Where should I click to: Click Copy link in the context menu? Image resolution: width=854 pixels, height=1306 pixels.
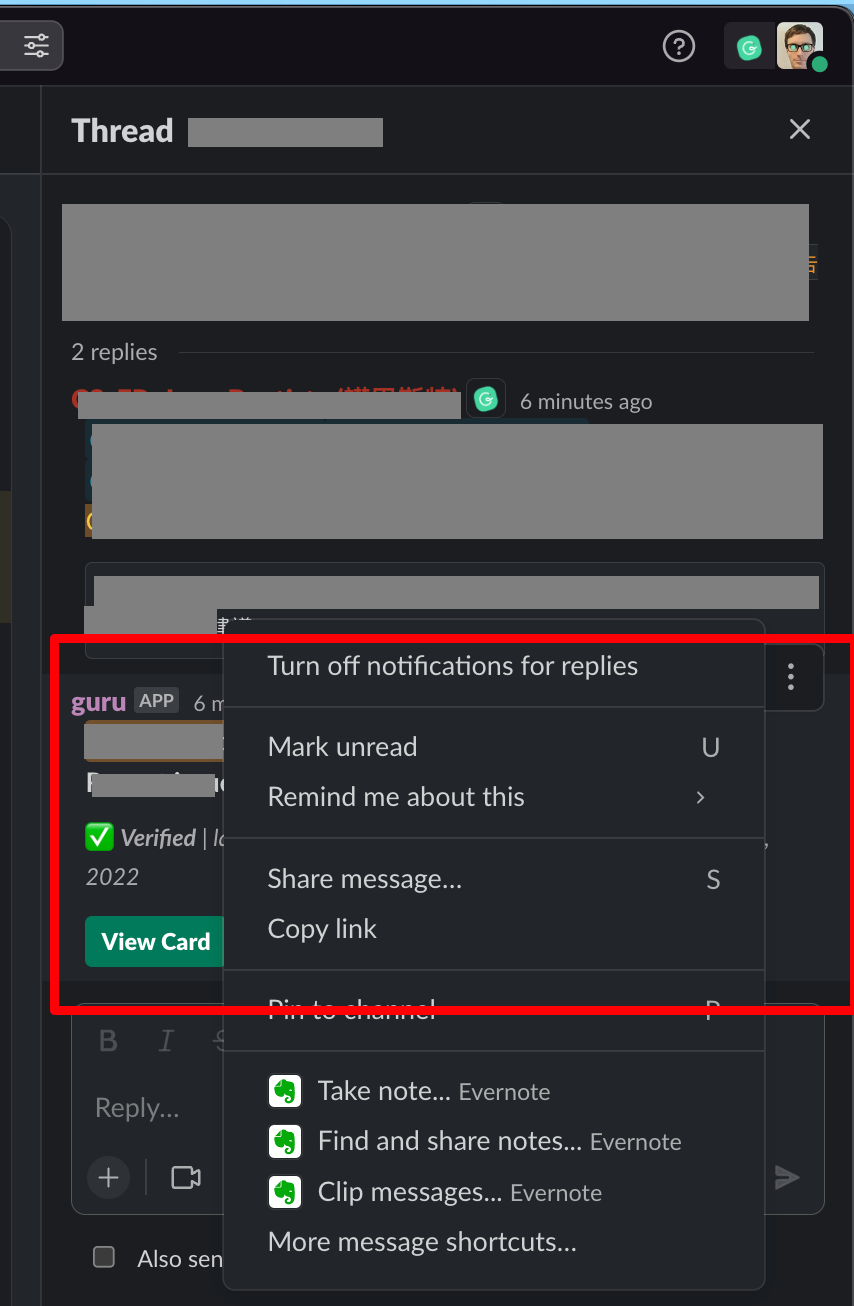[493, 929]
